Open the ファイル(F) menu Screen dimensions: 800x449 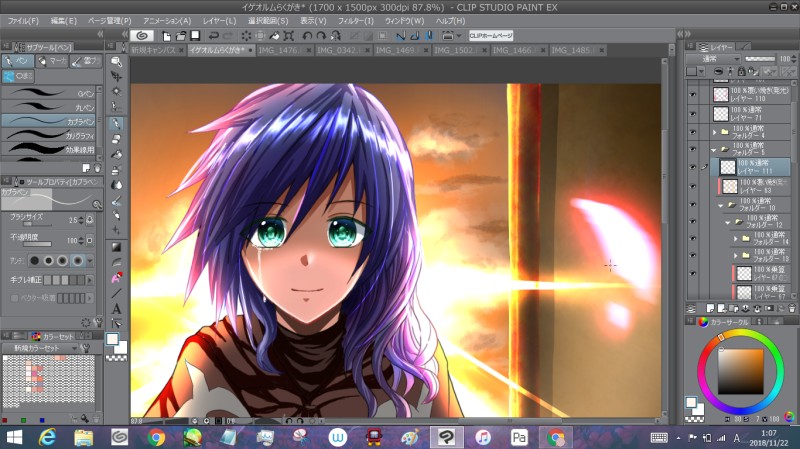(x=23, y=21)
